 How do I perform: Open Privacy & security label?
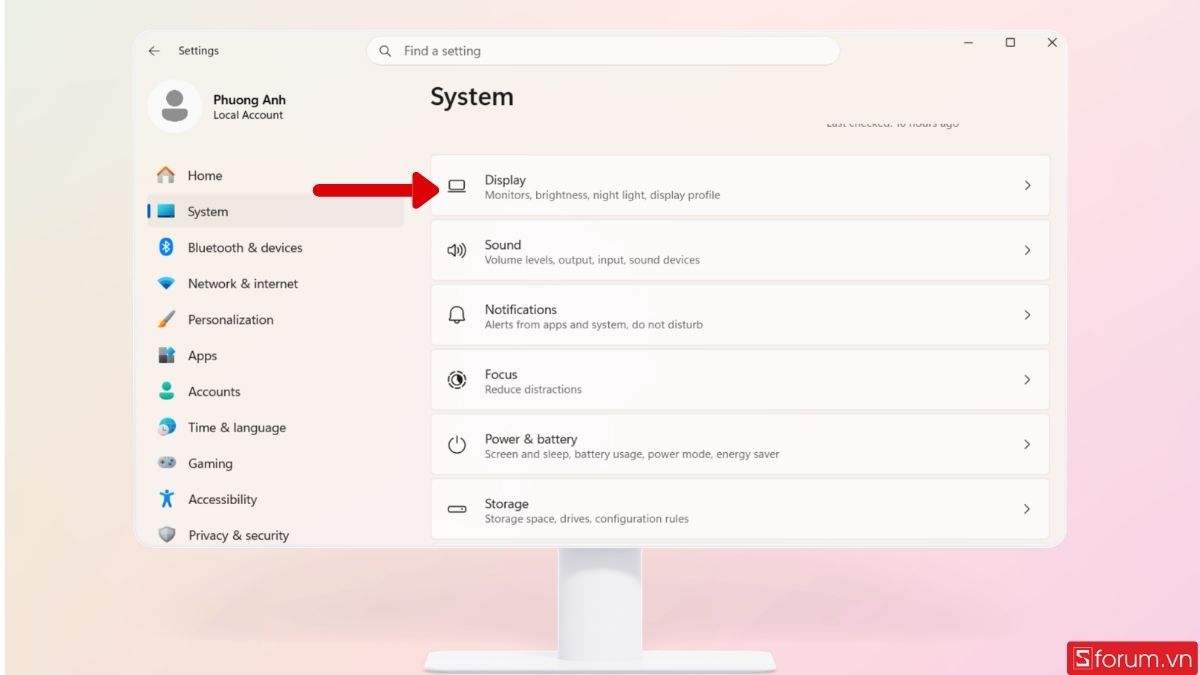239,535
